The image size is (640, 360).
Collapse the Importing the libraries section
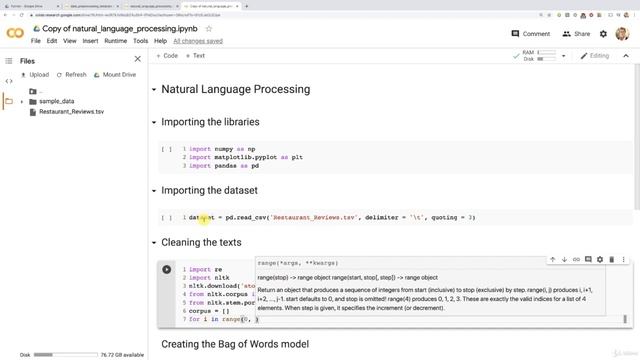tap(154, 122)
